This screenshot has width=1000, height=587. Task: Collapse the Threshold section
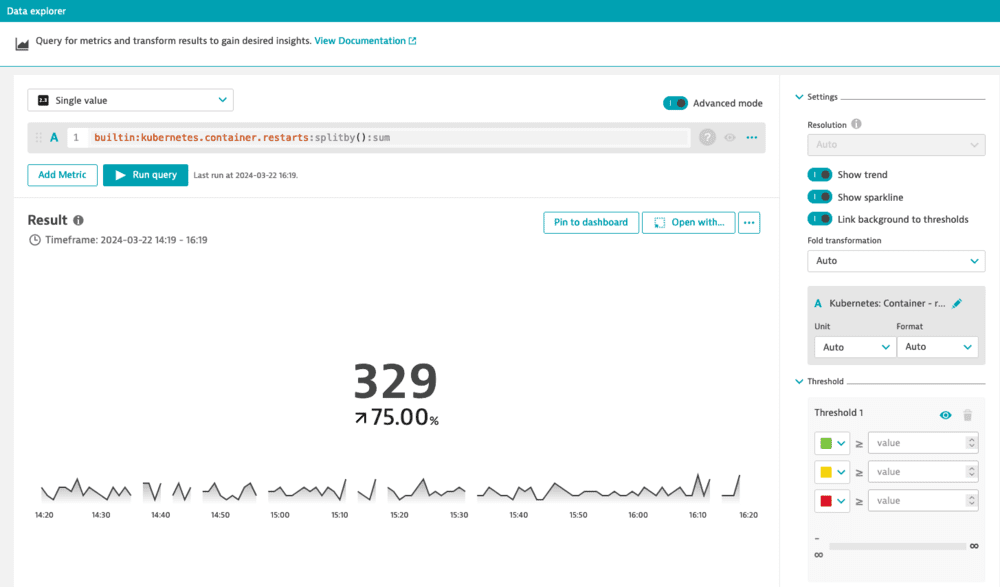(x=797, y=381)
